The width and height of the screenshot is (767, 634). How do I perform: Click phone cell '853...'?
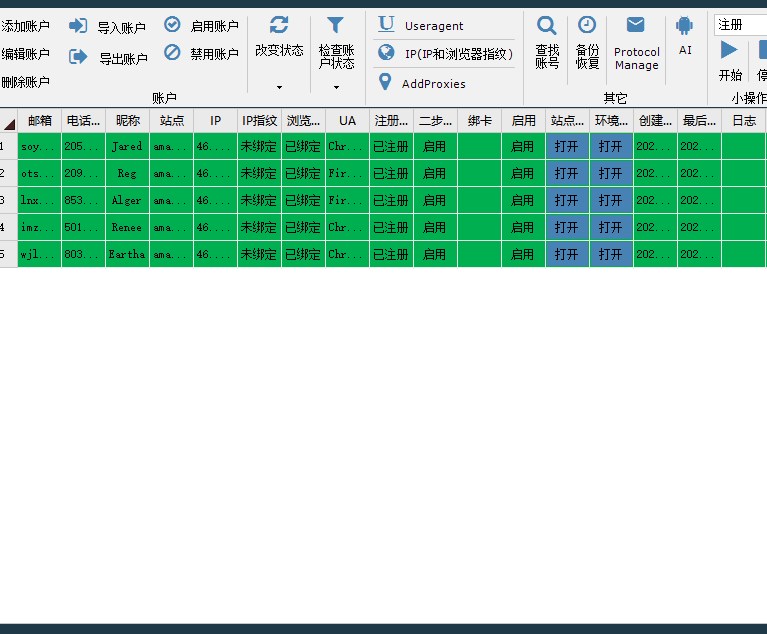click(83, 200)
